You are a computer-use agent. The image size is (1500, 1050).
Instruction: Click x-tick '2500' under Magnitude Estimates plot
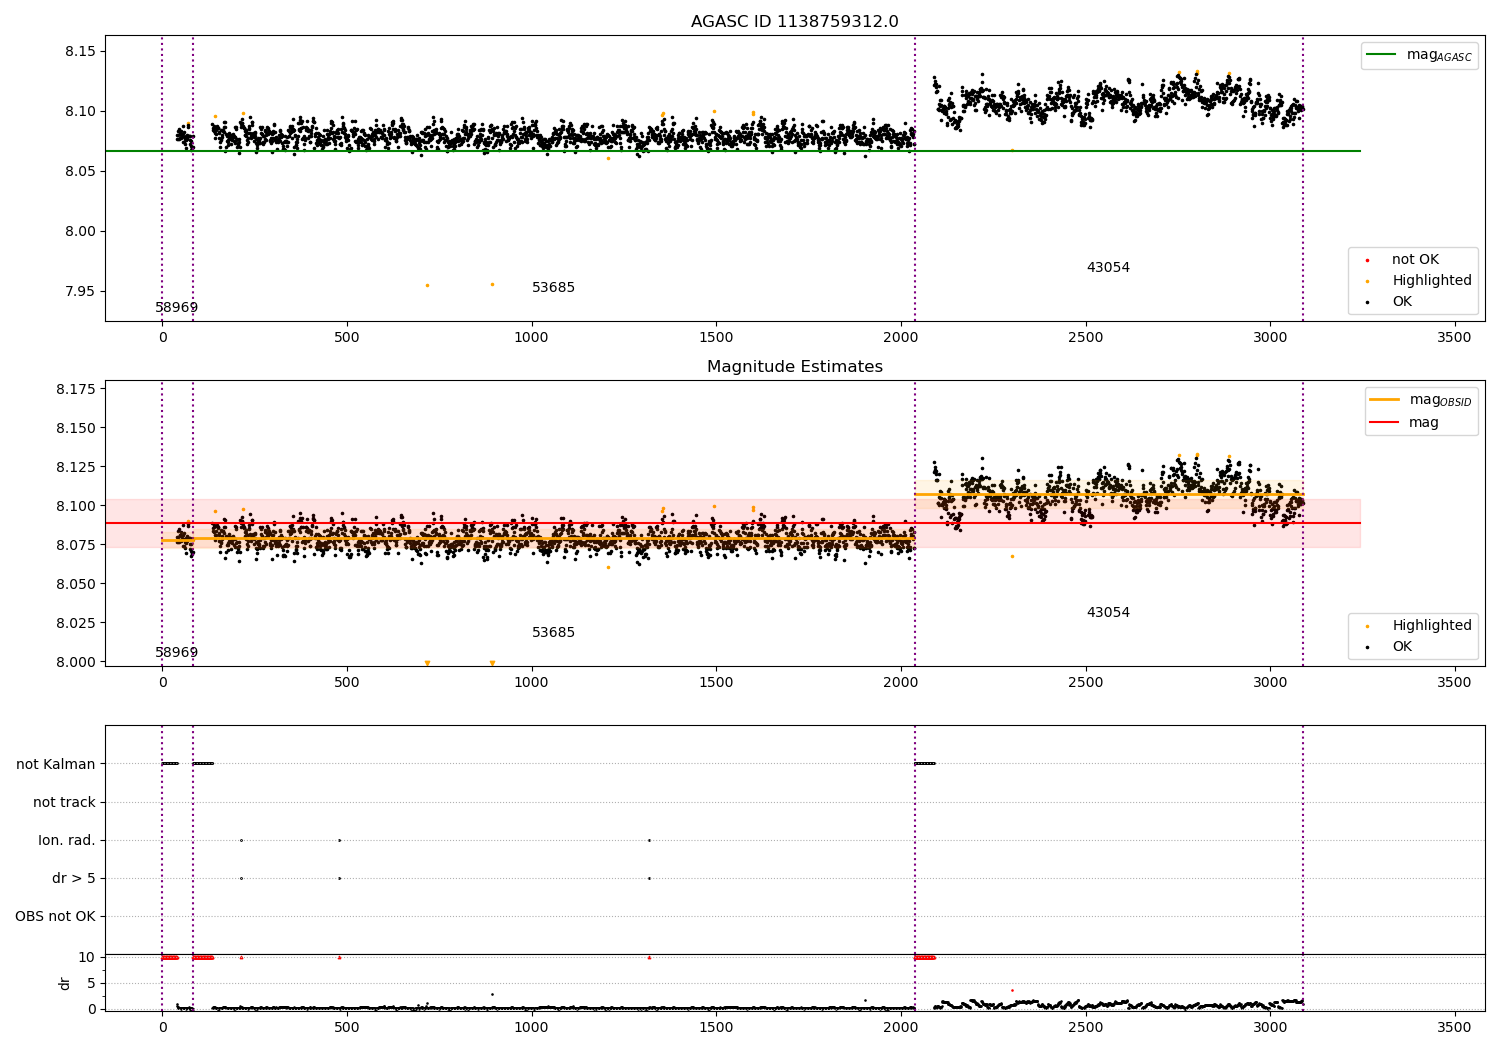(x=1085, y=683)
